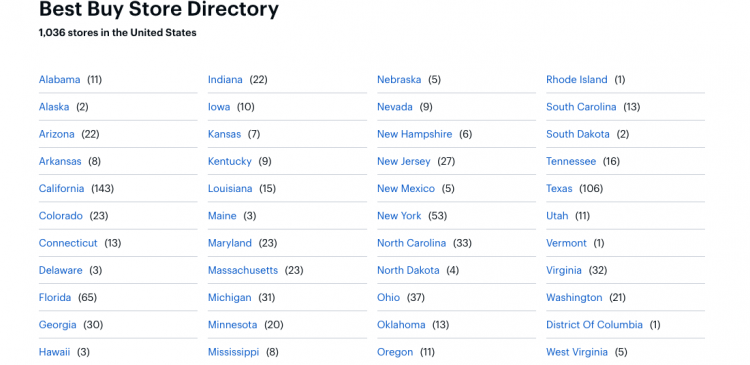Open the Alabama store listing
Image resolution: width=750 pixels, height=365 pixels.
[59, 79]
